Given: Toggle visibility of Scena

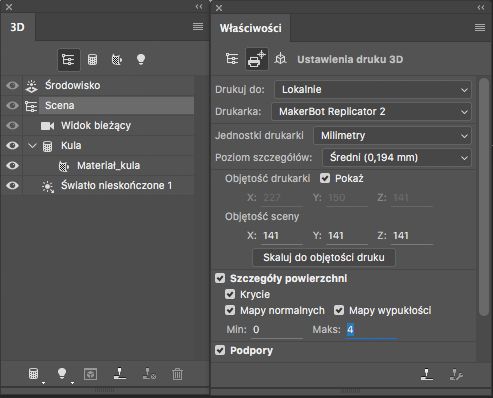Looking at the screenshot, I should 13,106.
